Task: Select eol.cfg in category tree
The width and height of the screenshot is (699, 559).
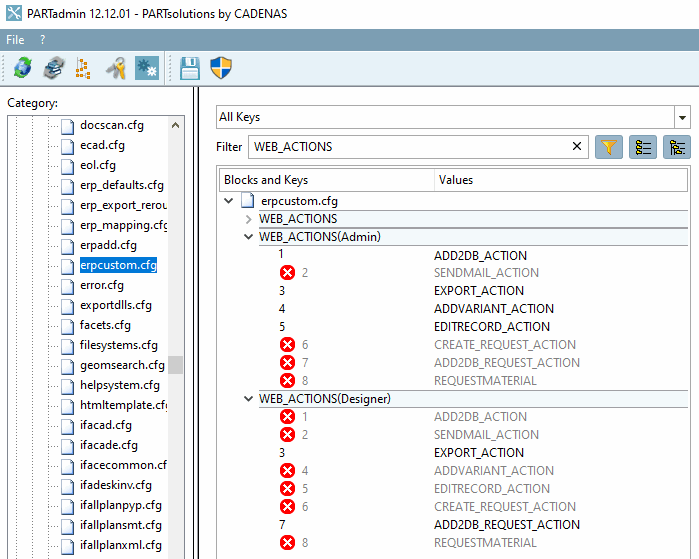Action: [x=98, y=165]
